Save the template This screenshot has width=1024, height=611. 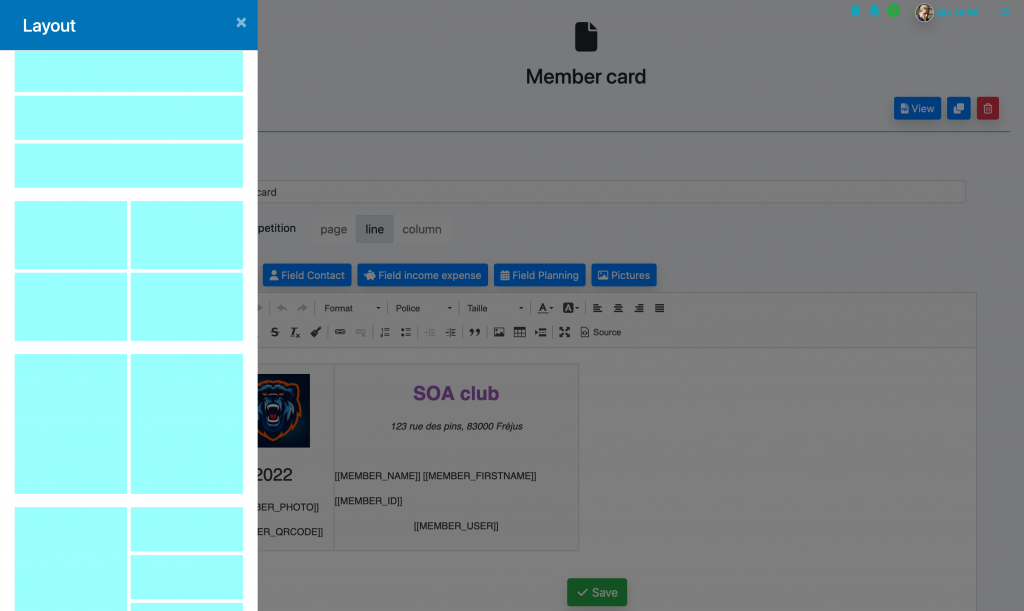597,592
